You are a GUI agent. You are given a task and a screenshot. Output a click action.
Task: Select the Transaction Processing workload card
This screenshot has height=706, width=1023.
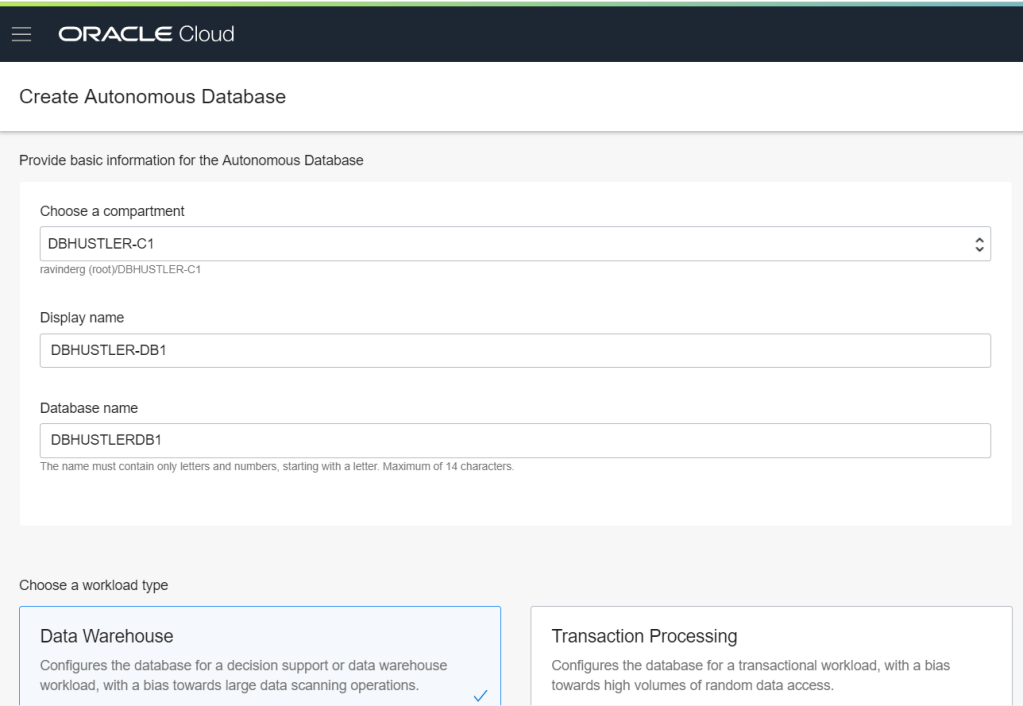(x=770, y=655)
